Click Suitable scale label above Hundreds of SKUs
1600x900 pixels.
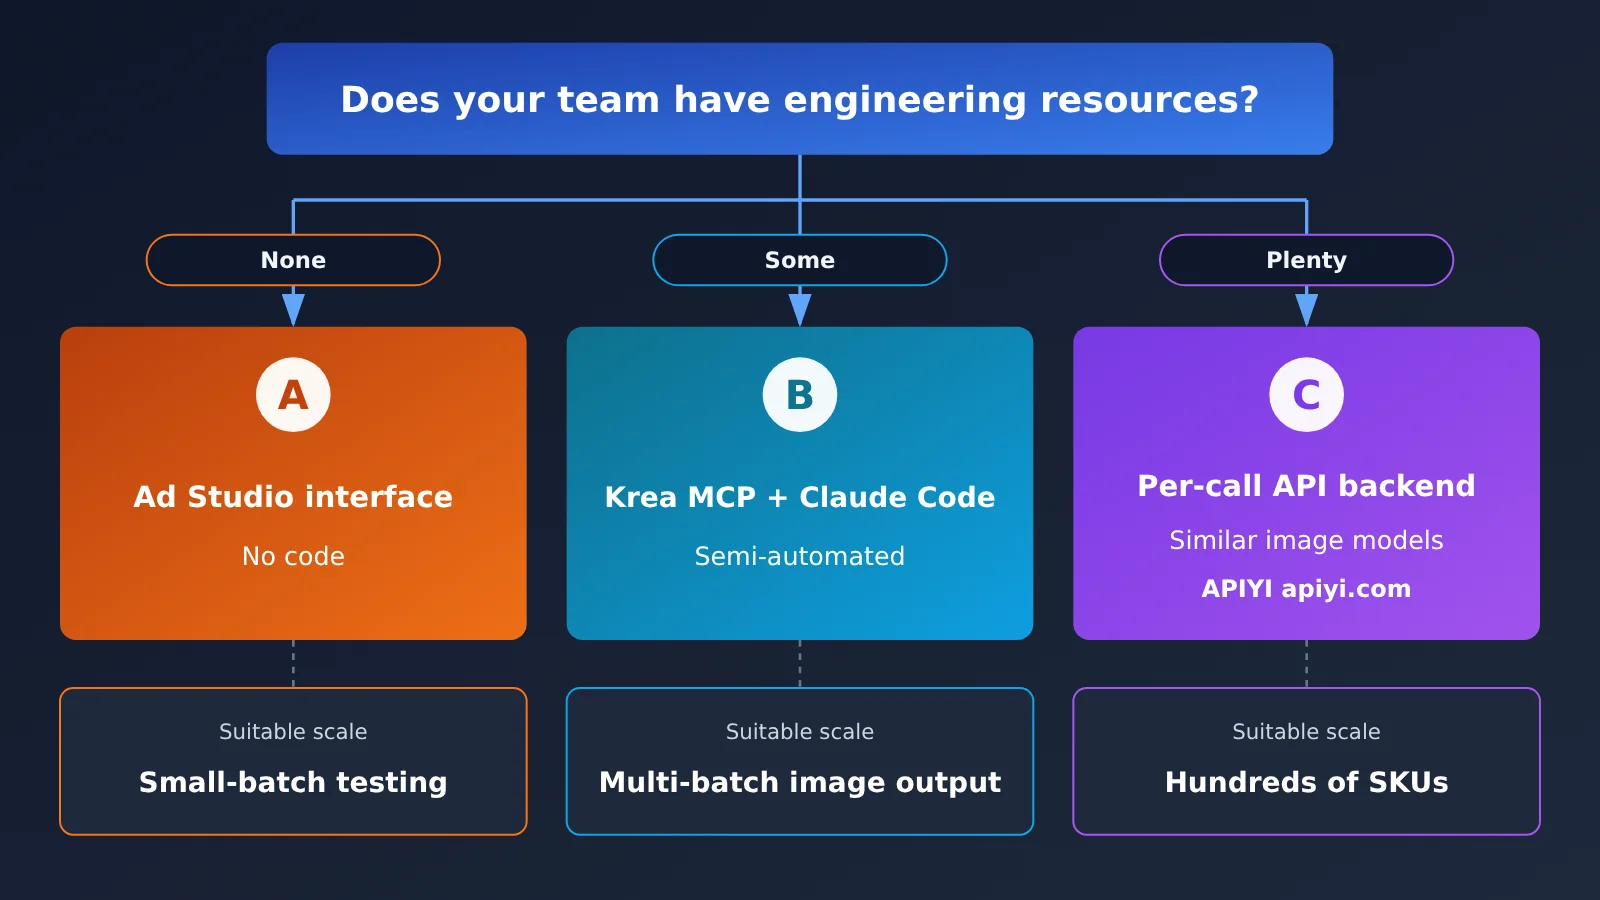click(x=1306, y=732)
